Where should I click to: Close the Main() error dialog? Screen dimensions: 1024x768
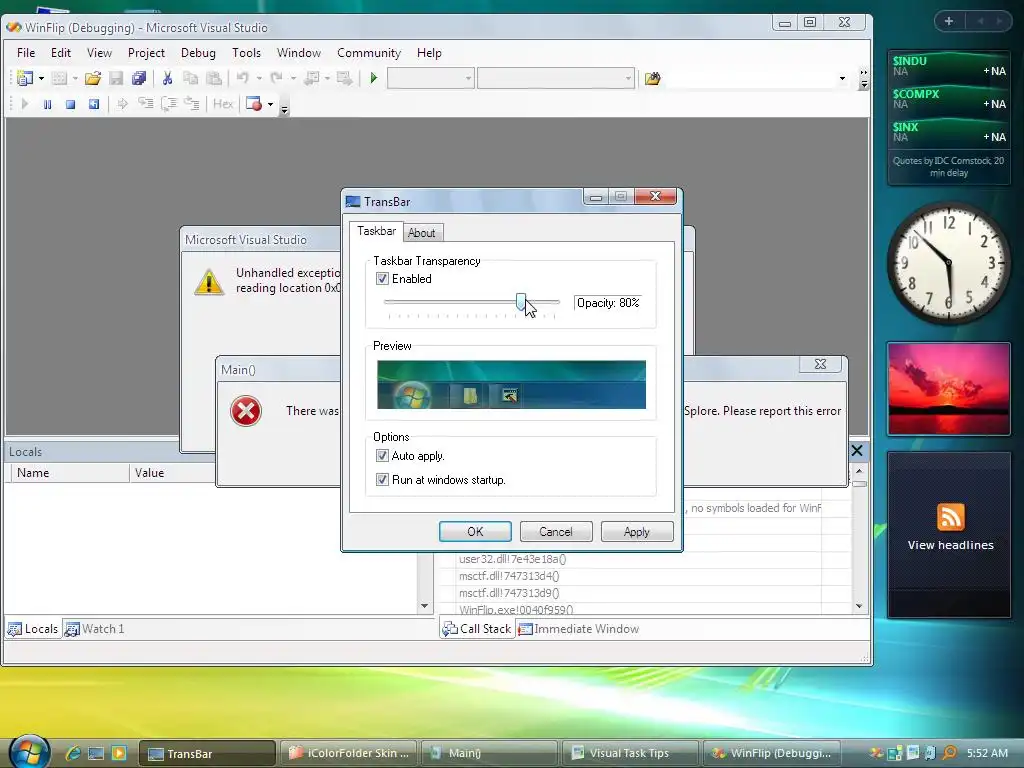point(820,364)
